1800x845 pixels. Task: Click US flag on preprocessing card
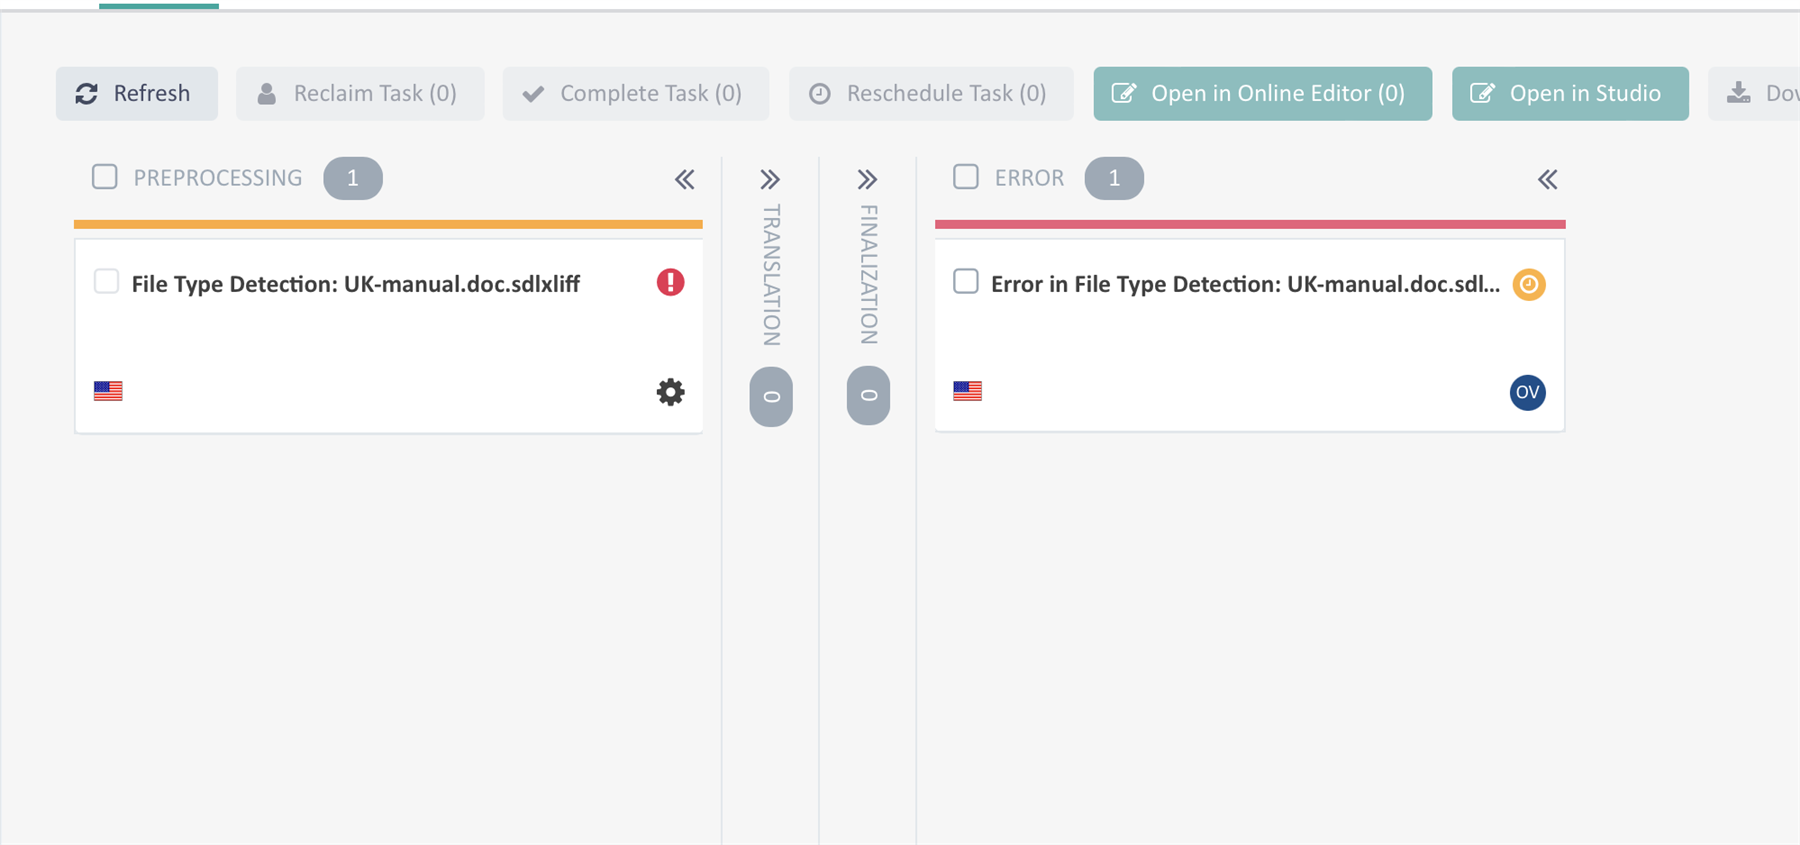click(108, 391)
